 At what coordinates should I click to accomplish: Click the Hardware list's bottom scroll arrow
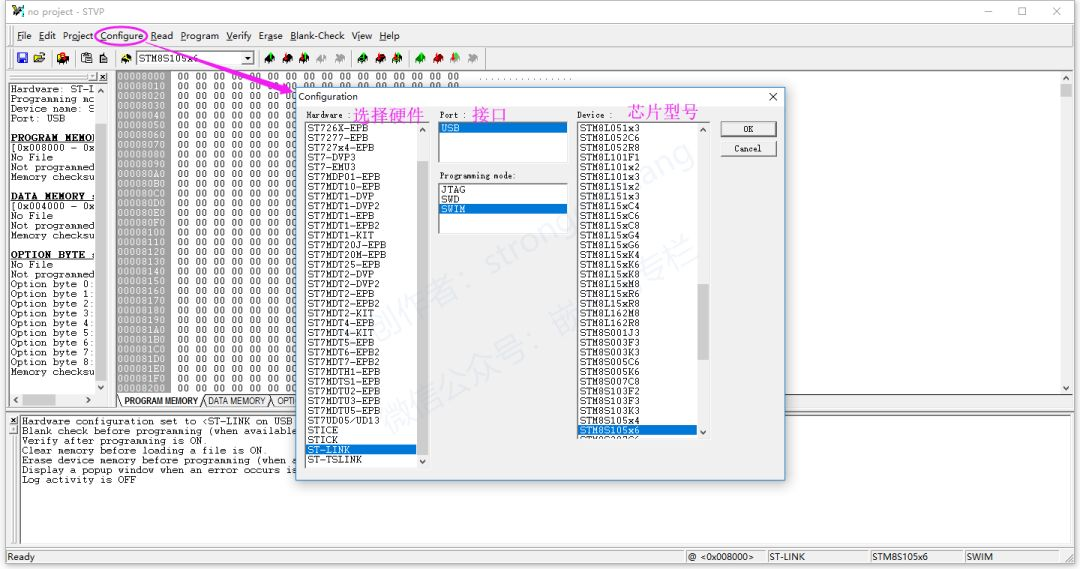click(423, 462)
